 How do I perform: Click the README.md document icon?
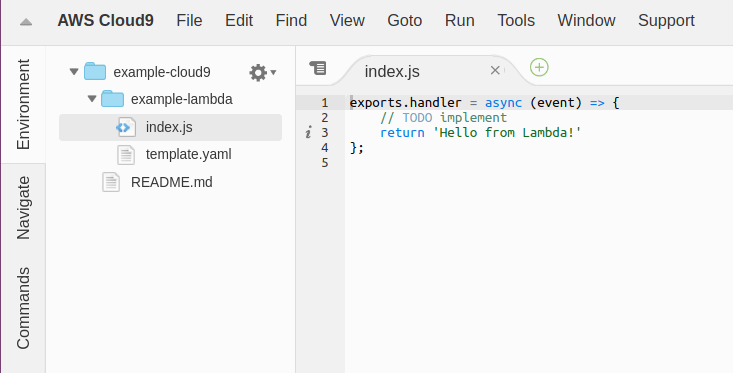111,182
